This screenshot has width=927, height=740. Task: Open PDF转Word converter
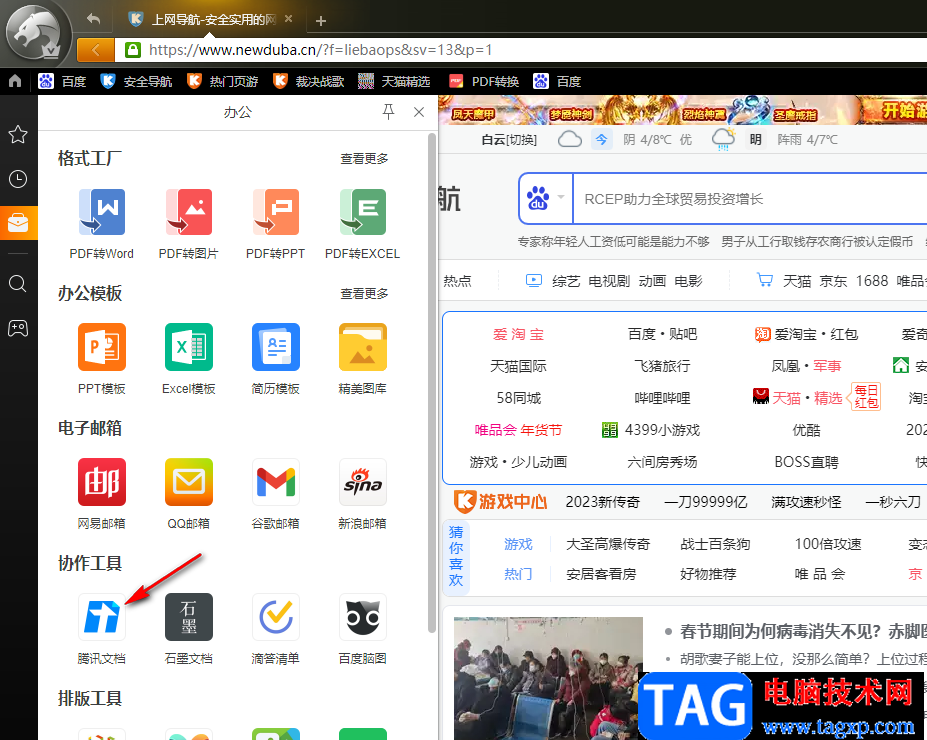tap(102, 224)
